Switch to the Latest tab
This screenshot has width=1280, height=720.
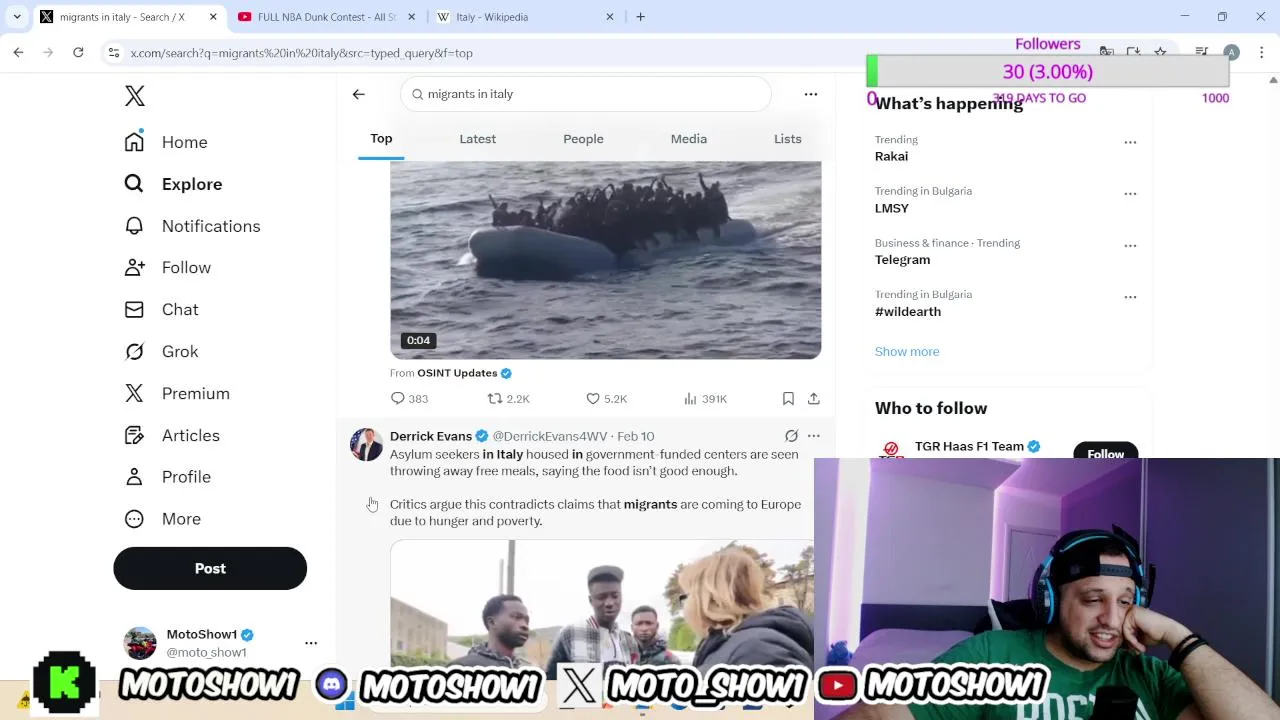pyautogui.click(x=478, y=139)
